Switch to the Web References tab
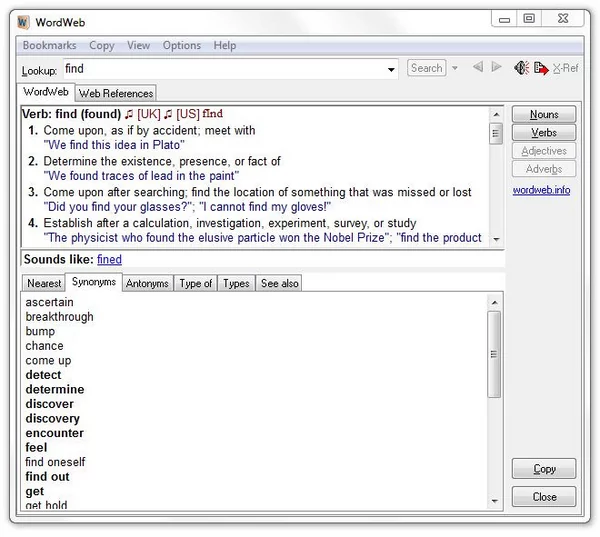 click(116, 93)
